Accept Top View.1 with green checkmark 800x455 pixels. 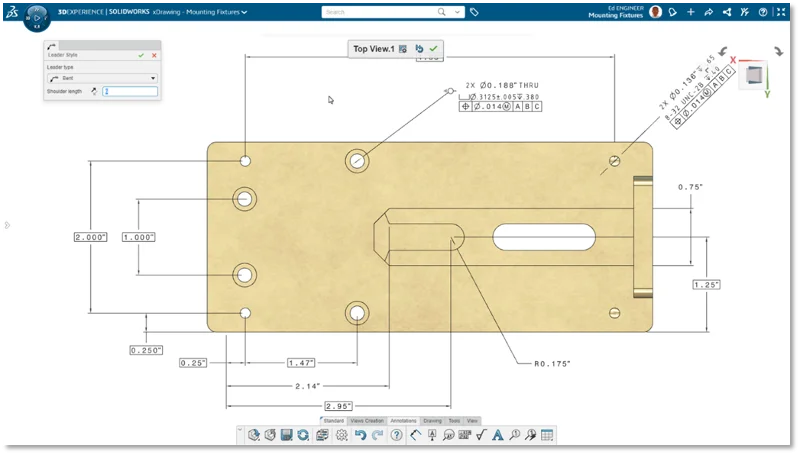[434, 48]
